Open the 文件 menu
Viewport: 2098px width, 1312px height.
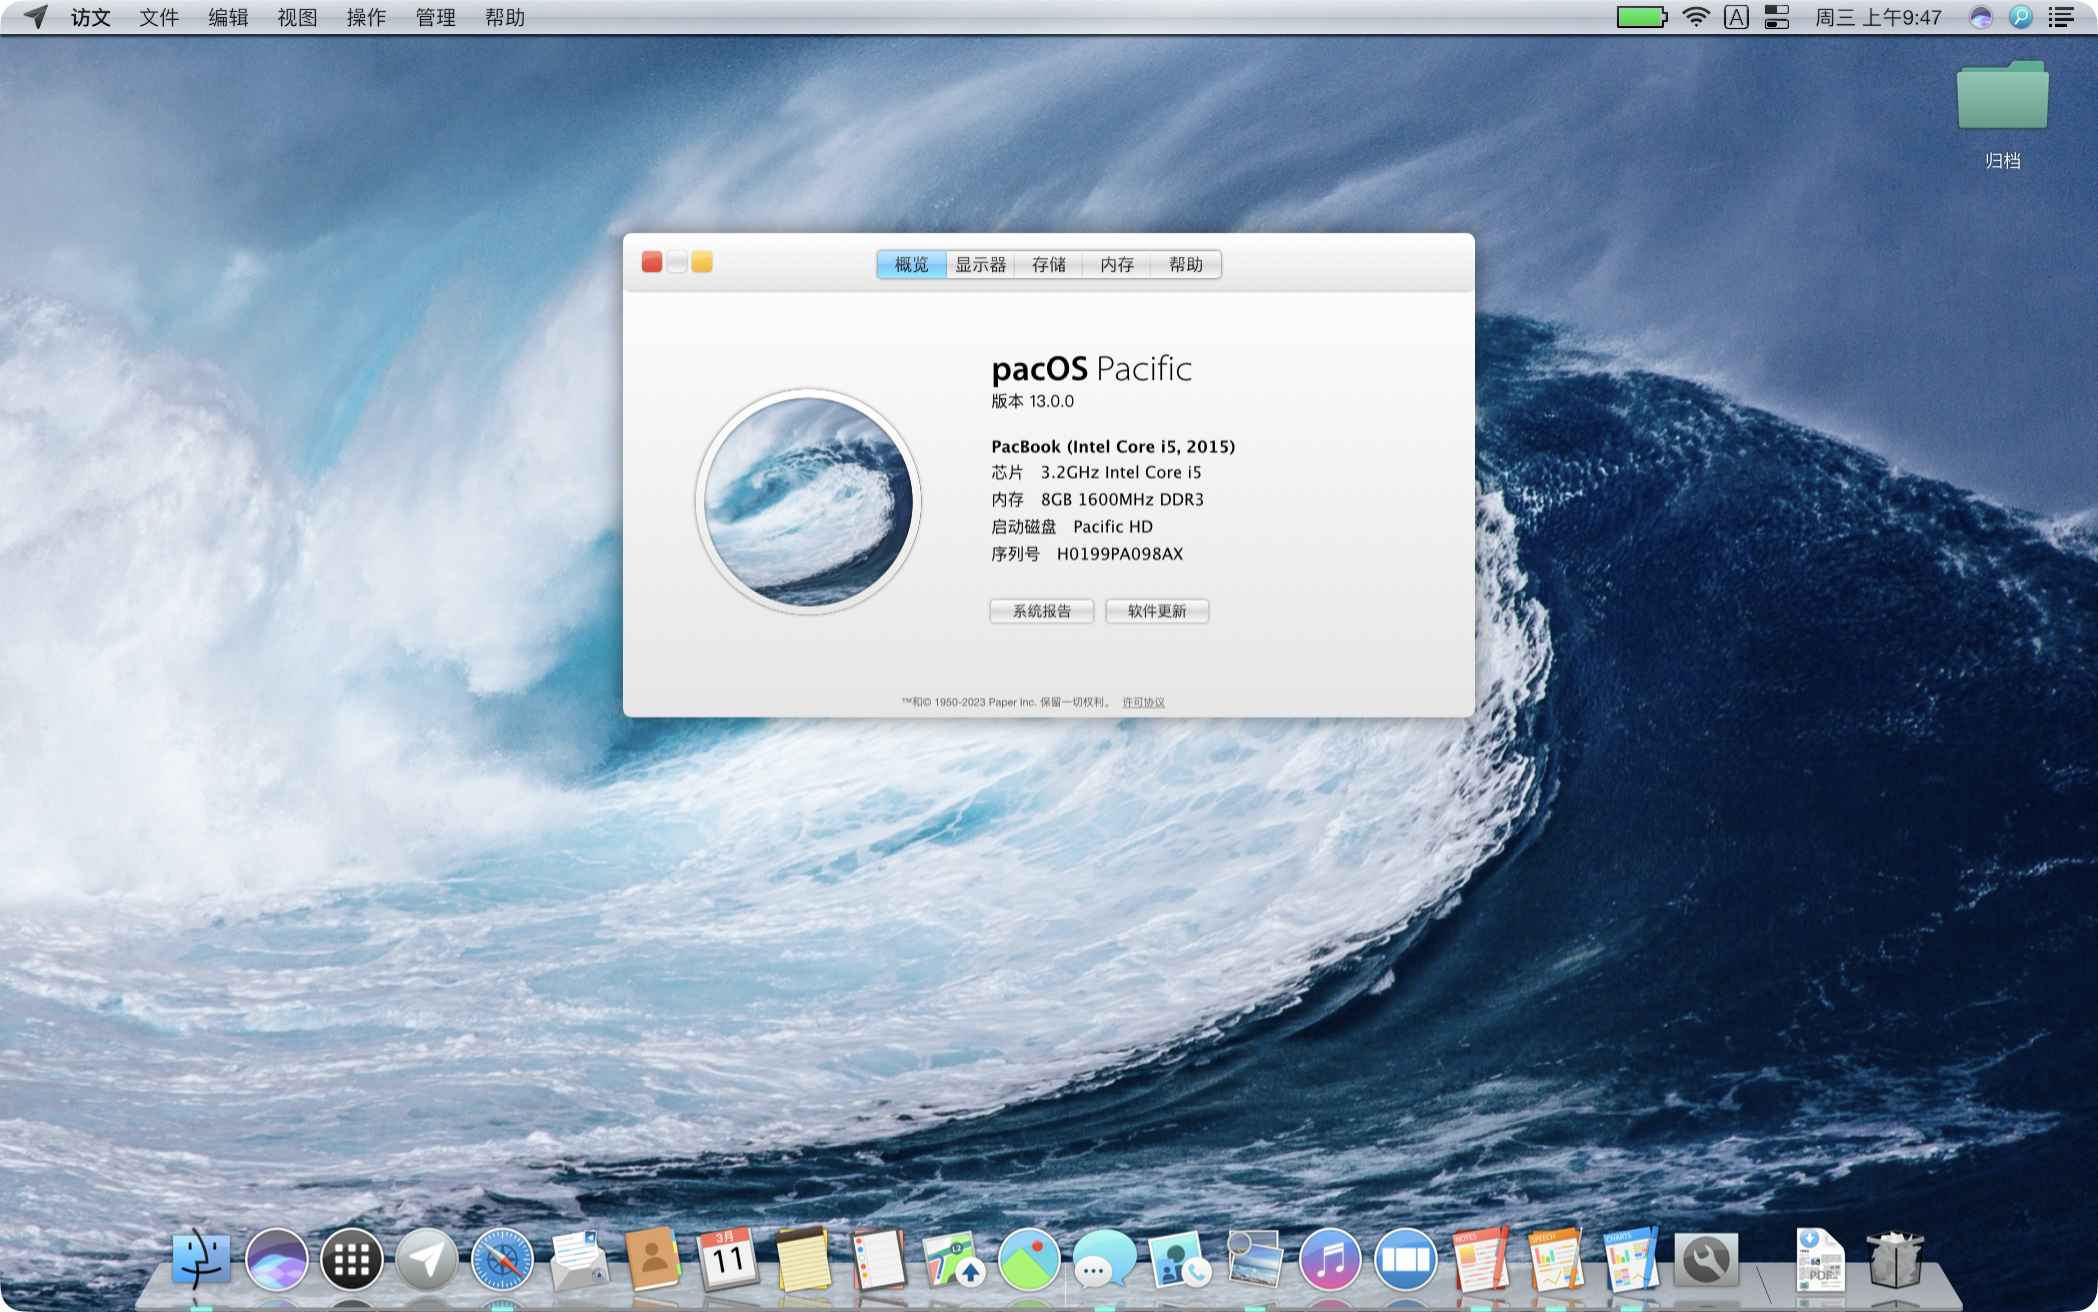(x=158, y=17)
